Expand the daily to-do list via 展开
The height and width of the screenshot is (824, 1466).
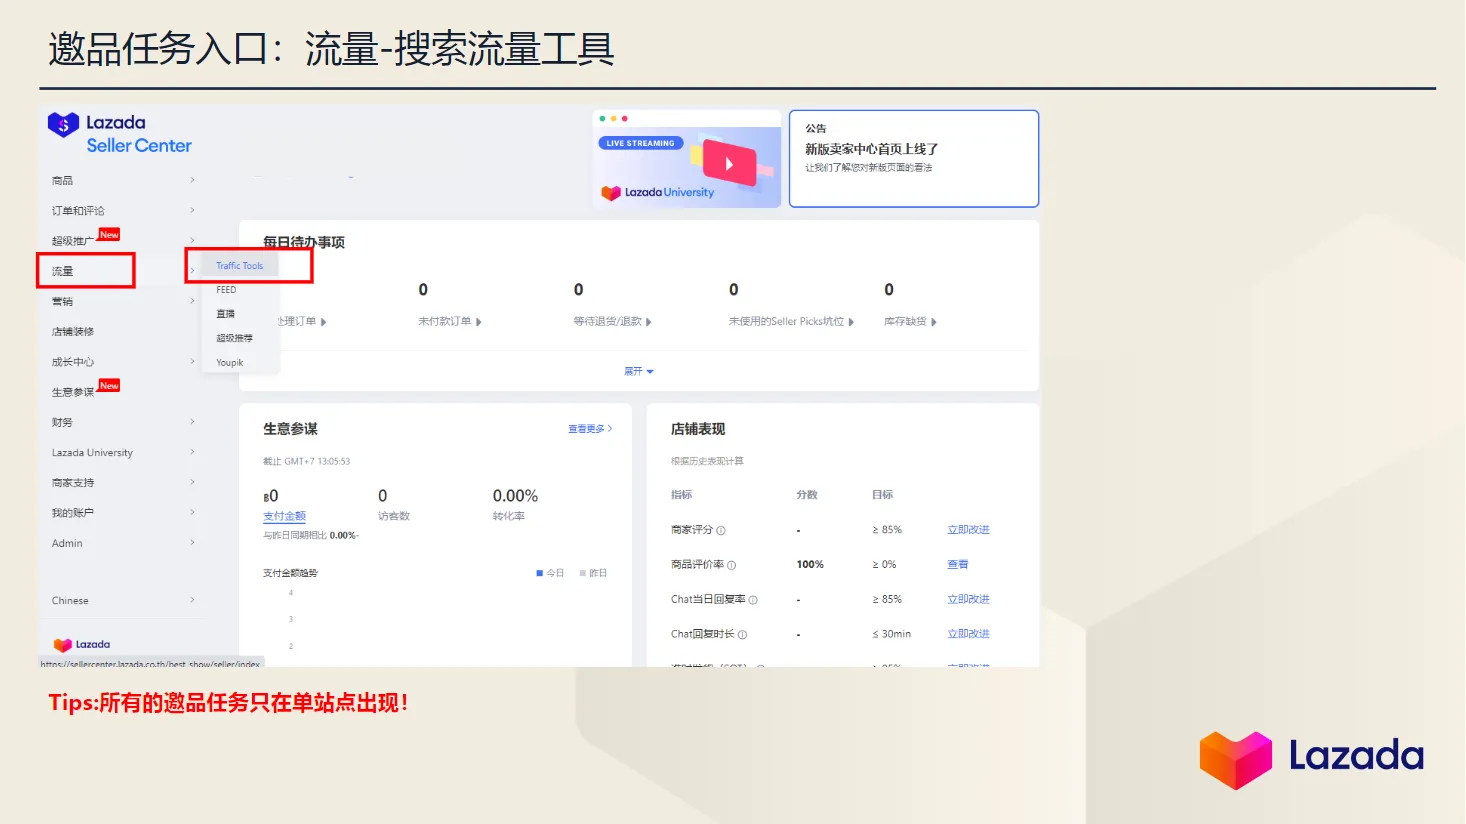638,371
